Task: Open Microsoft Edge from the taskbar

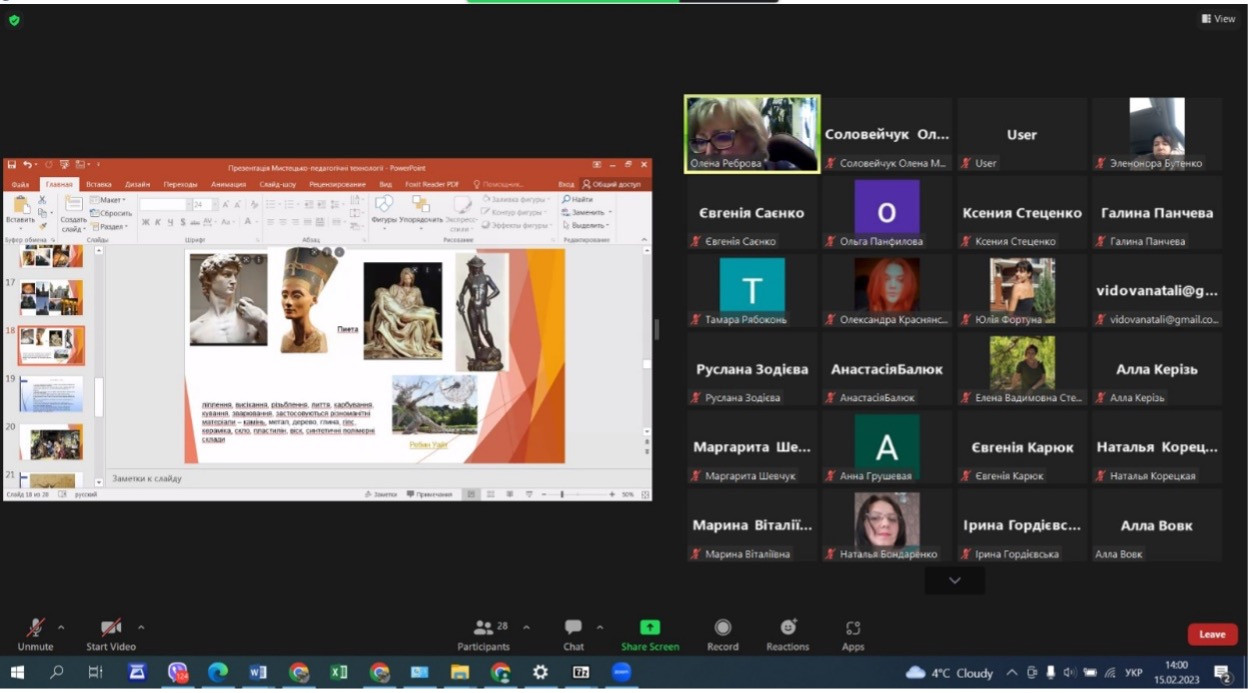Action: pos(217,673)
